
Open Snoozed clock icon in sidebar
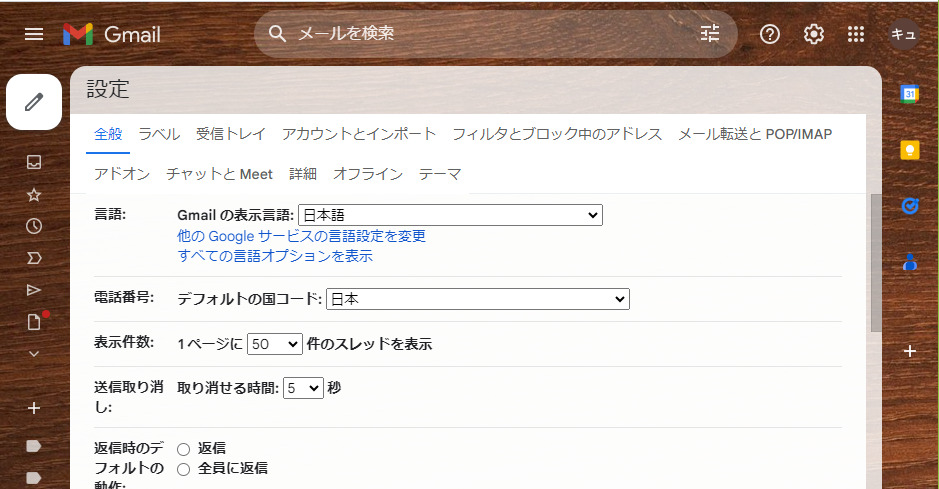coord(34,226)
